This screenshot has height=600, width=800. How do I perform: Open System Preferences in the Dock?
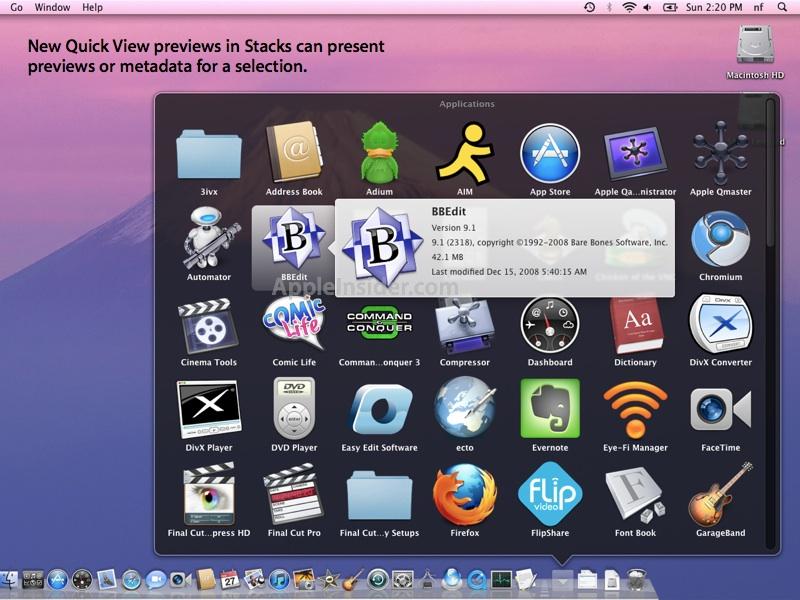coord(403,580)
